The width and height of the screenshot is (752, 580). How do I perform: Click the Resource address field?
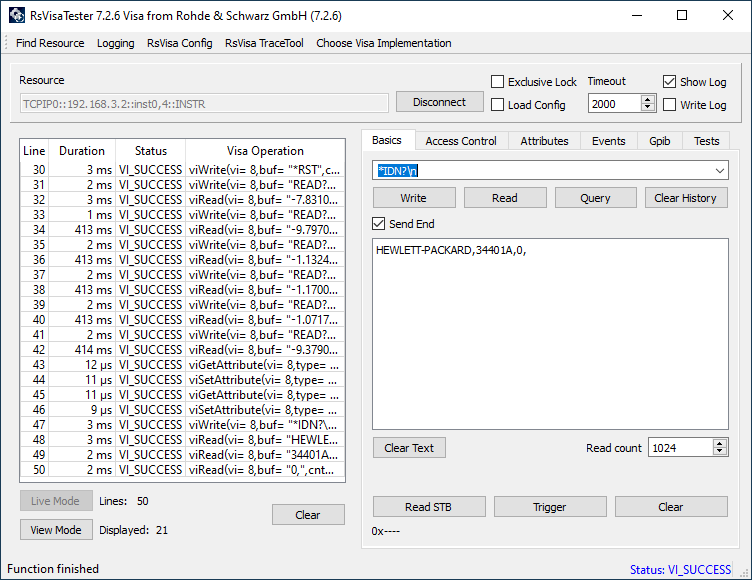pos(204,104)
